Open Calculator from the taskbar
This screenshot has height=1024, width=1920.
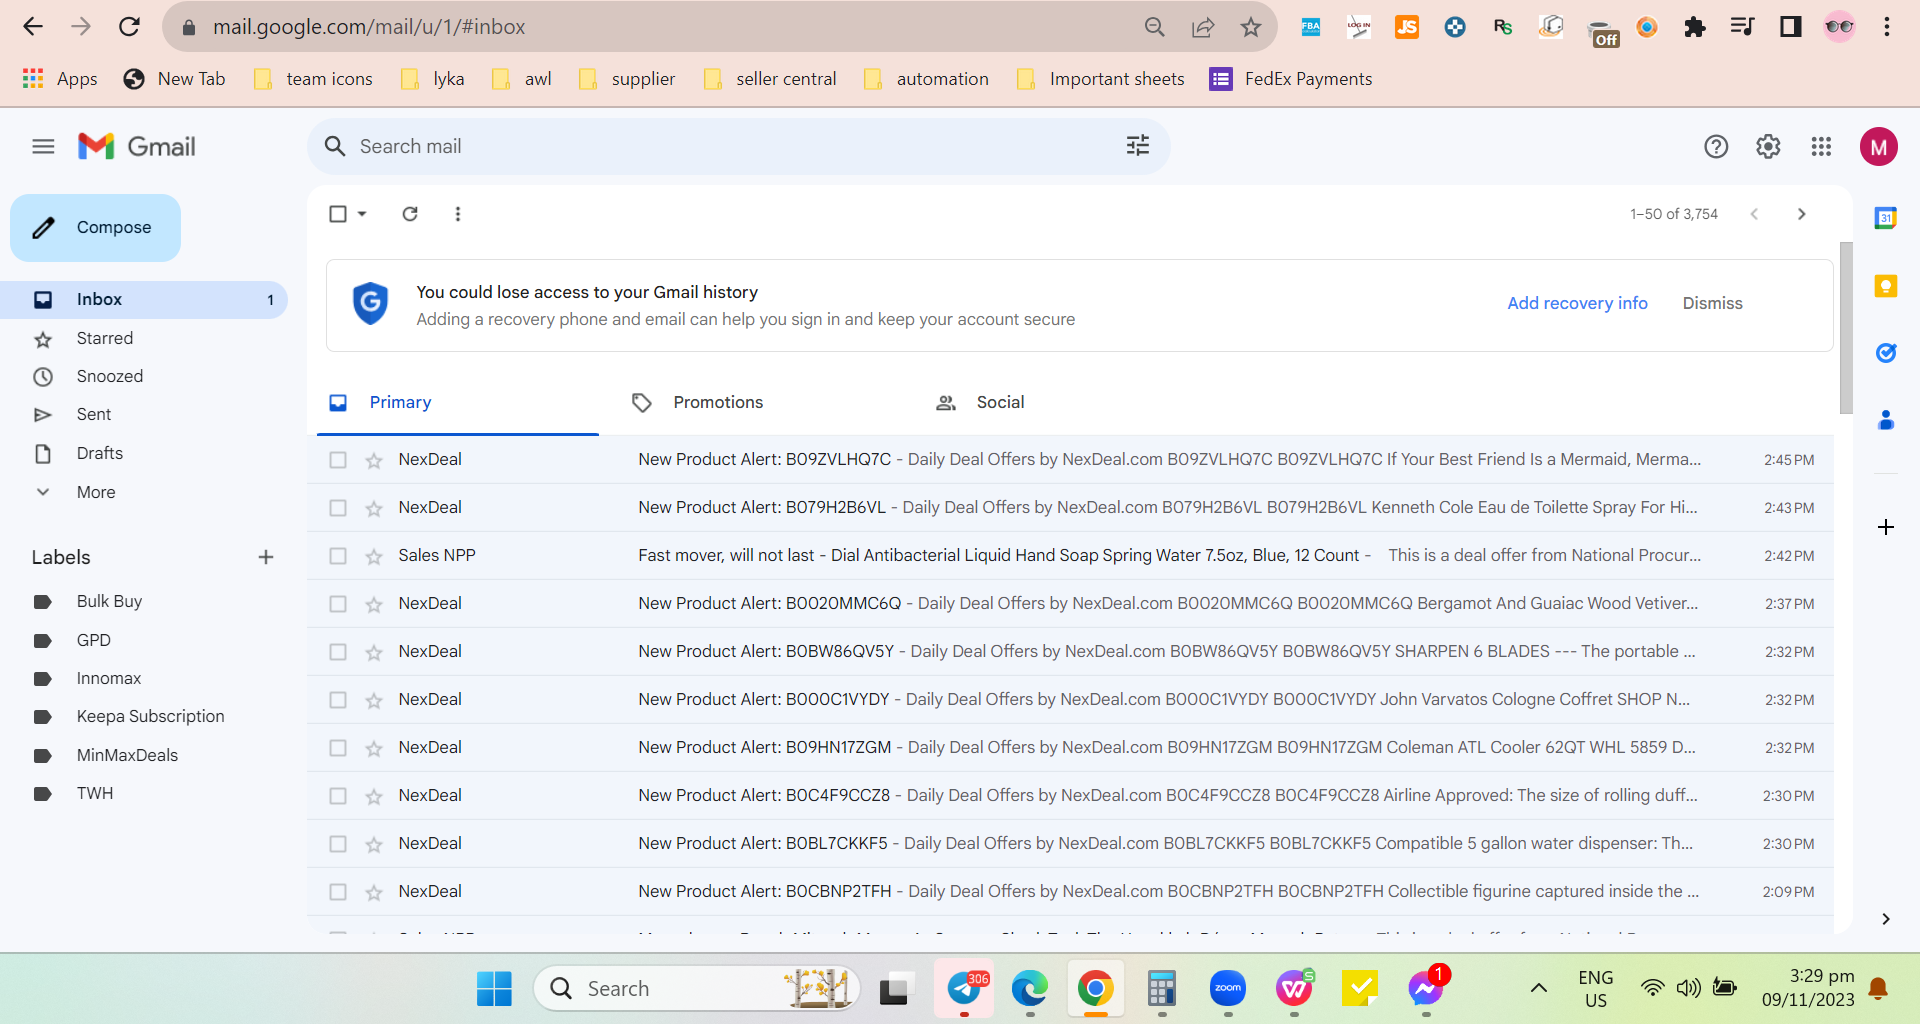[x=1161, y=989]
